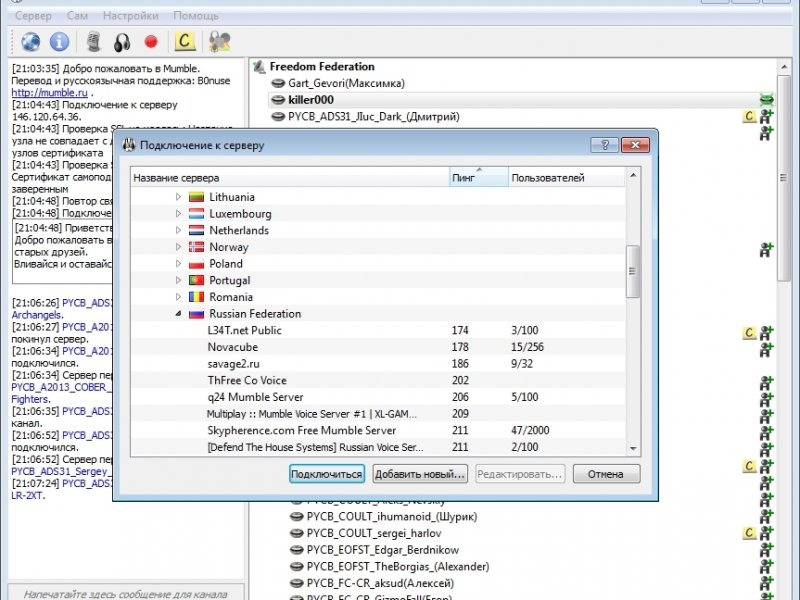Open the server connect globe icon
The height and width of the screenshot is (600, 800).
(x=31, y=41)
